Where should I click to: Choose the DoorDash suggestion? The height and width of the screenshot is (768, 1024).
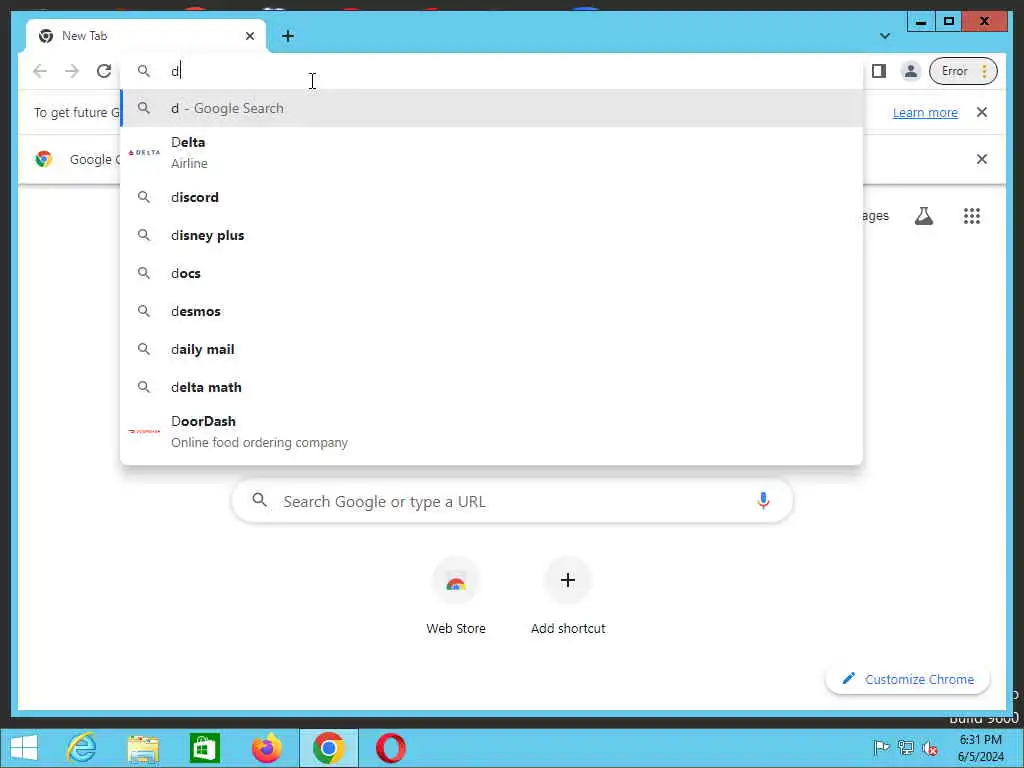point(491,432)
